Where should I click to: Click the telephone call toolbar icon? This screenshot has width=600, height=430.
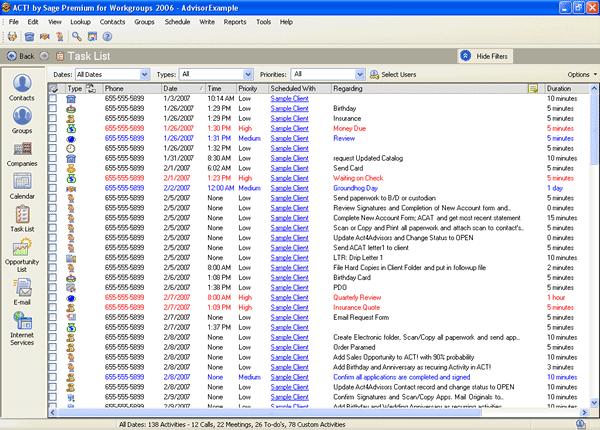pyautogui.click(x=29, y=37)
